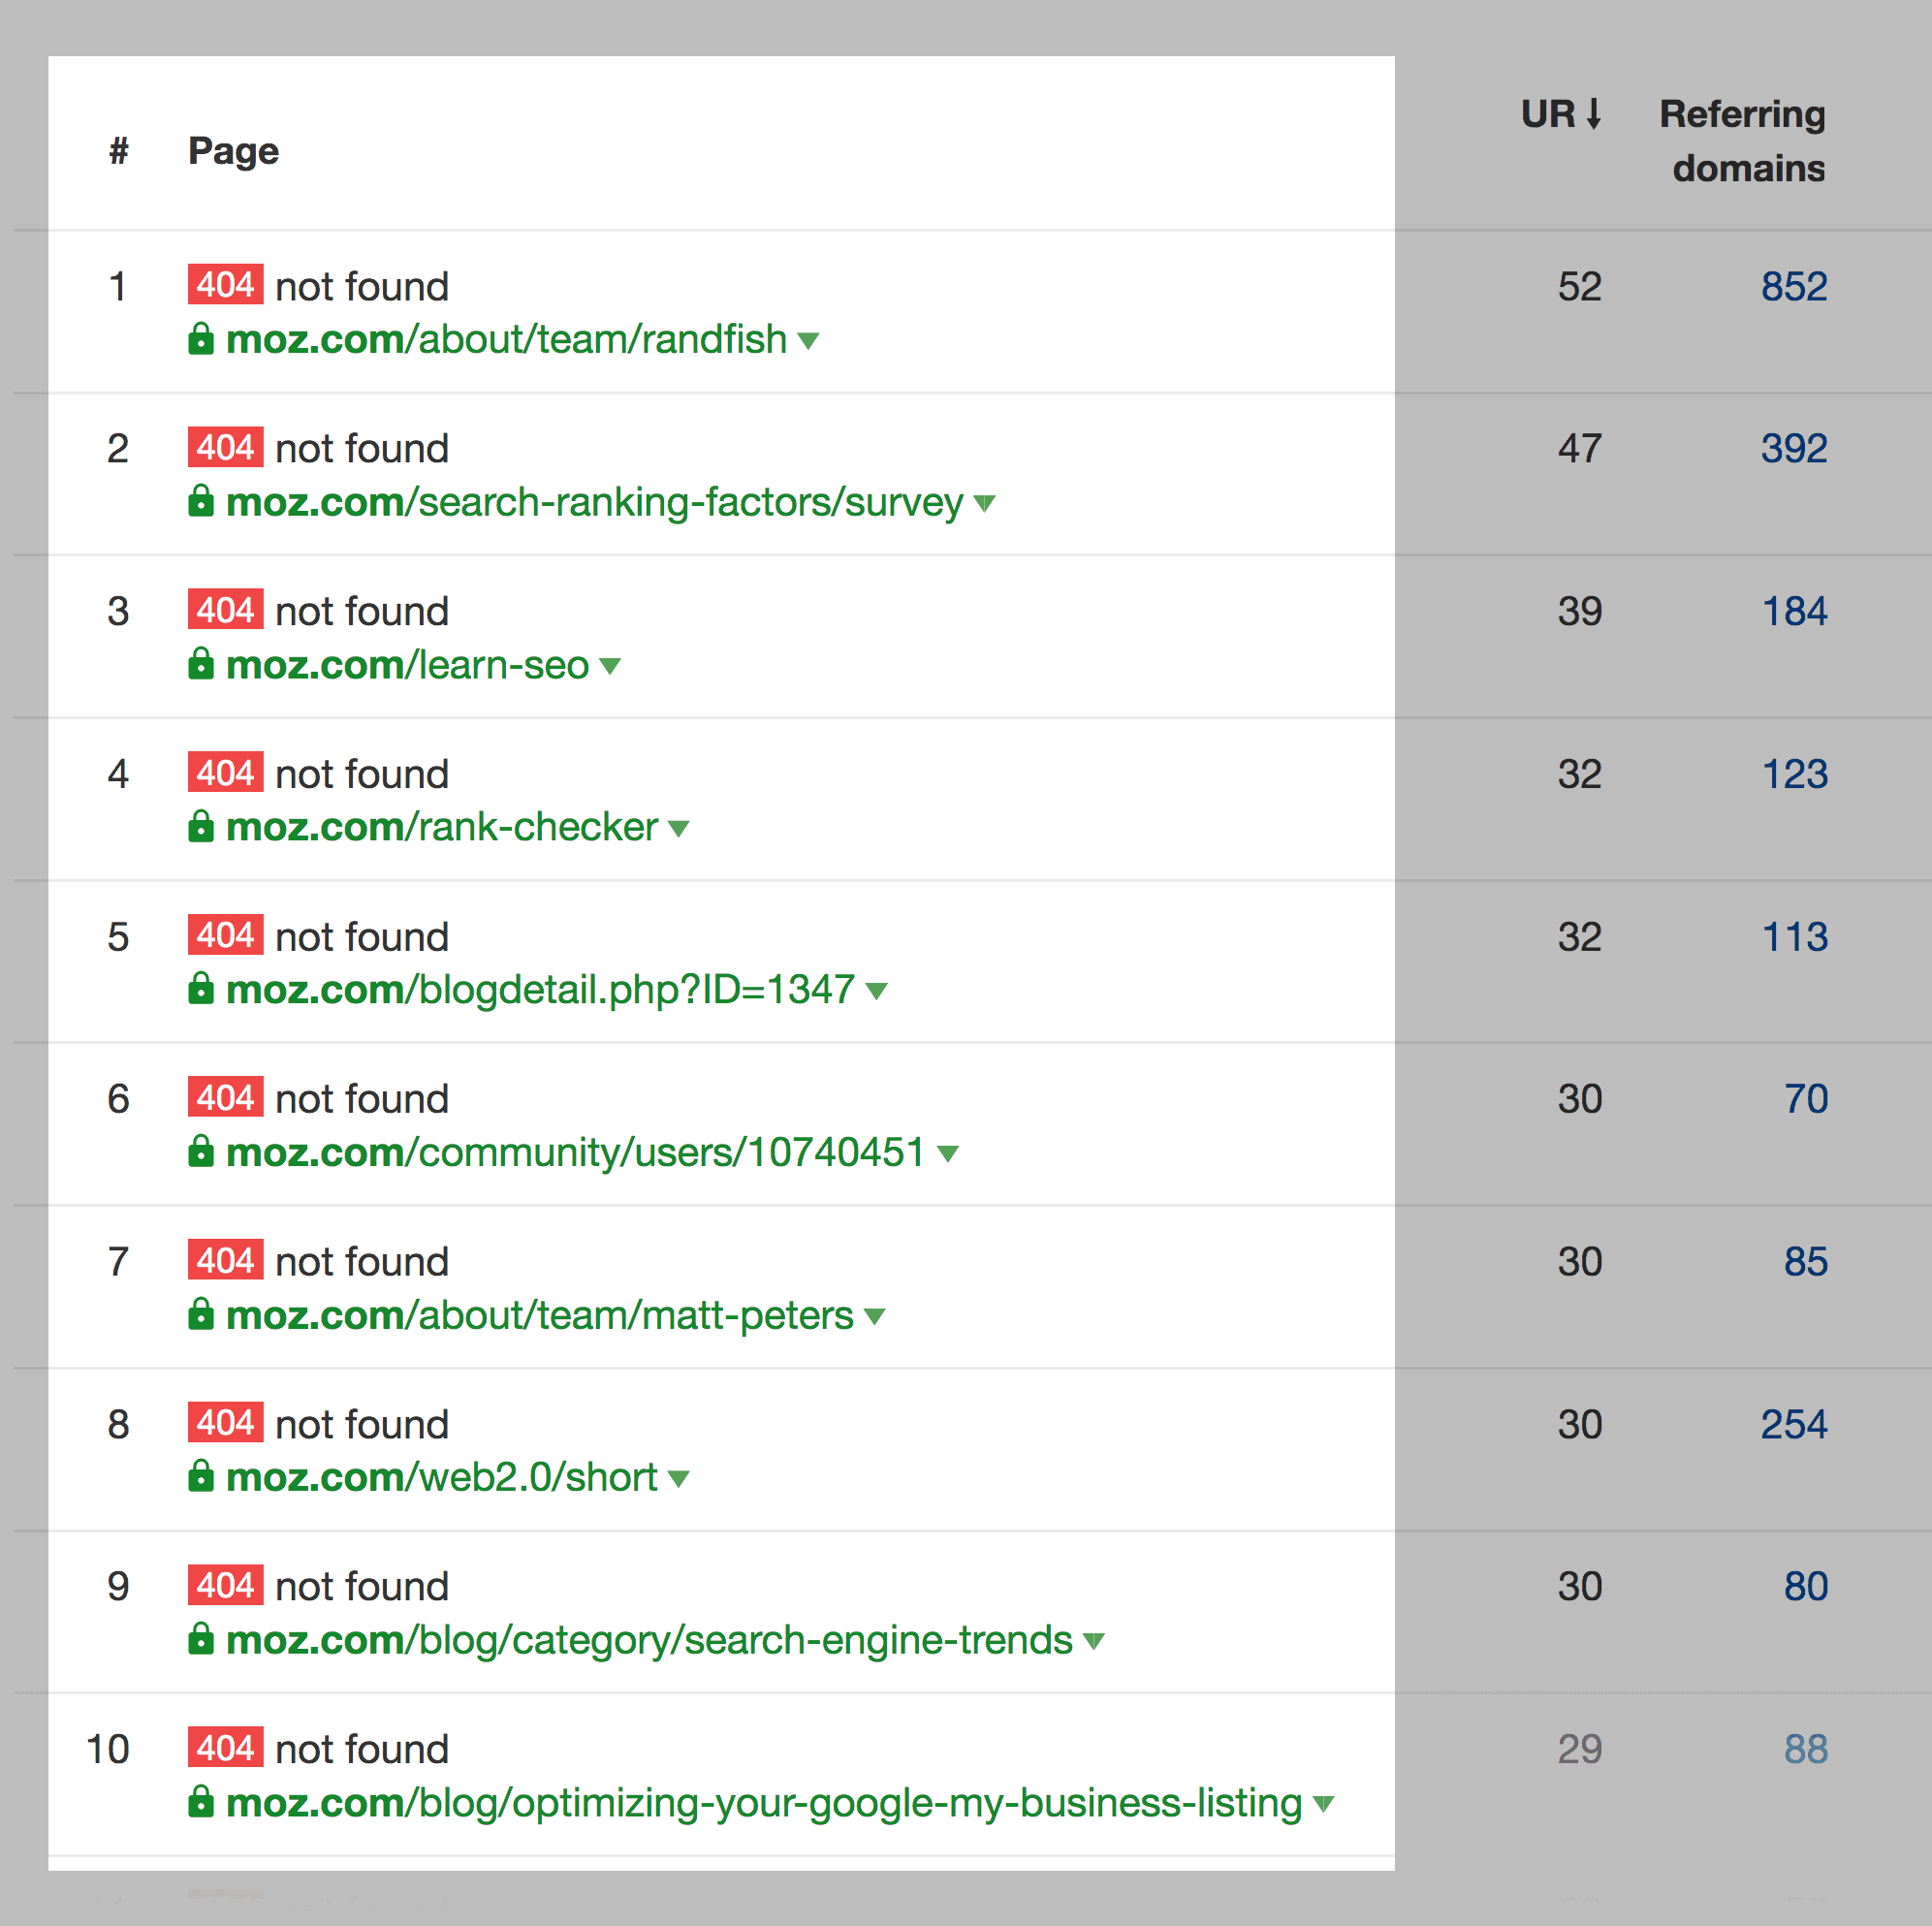
Task: Click lock icon beside about/team/matt-peters URL
Action: pos(201,1314)
